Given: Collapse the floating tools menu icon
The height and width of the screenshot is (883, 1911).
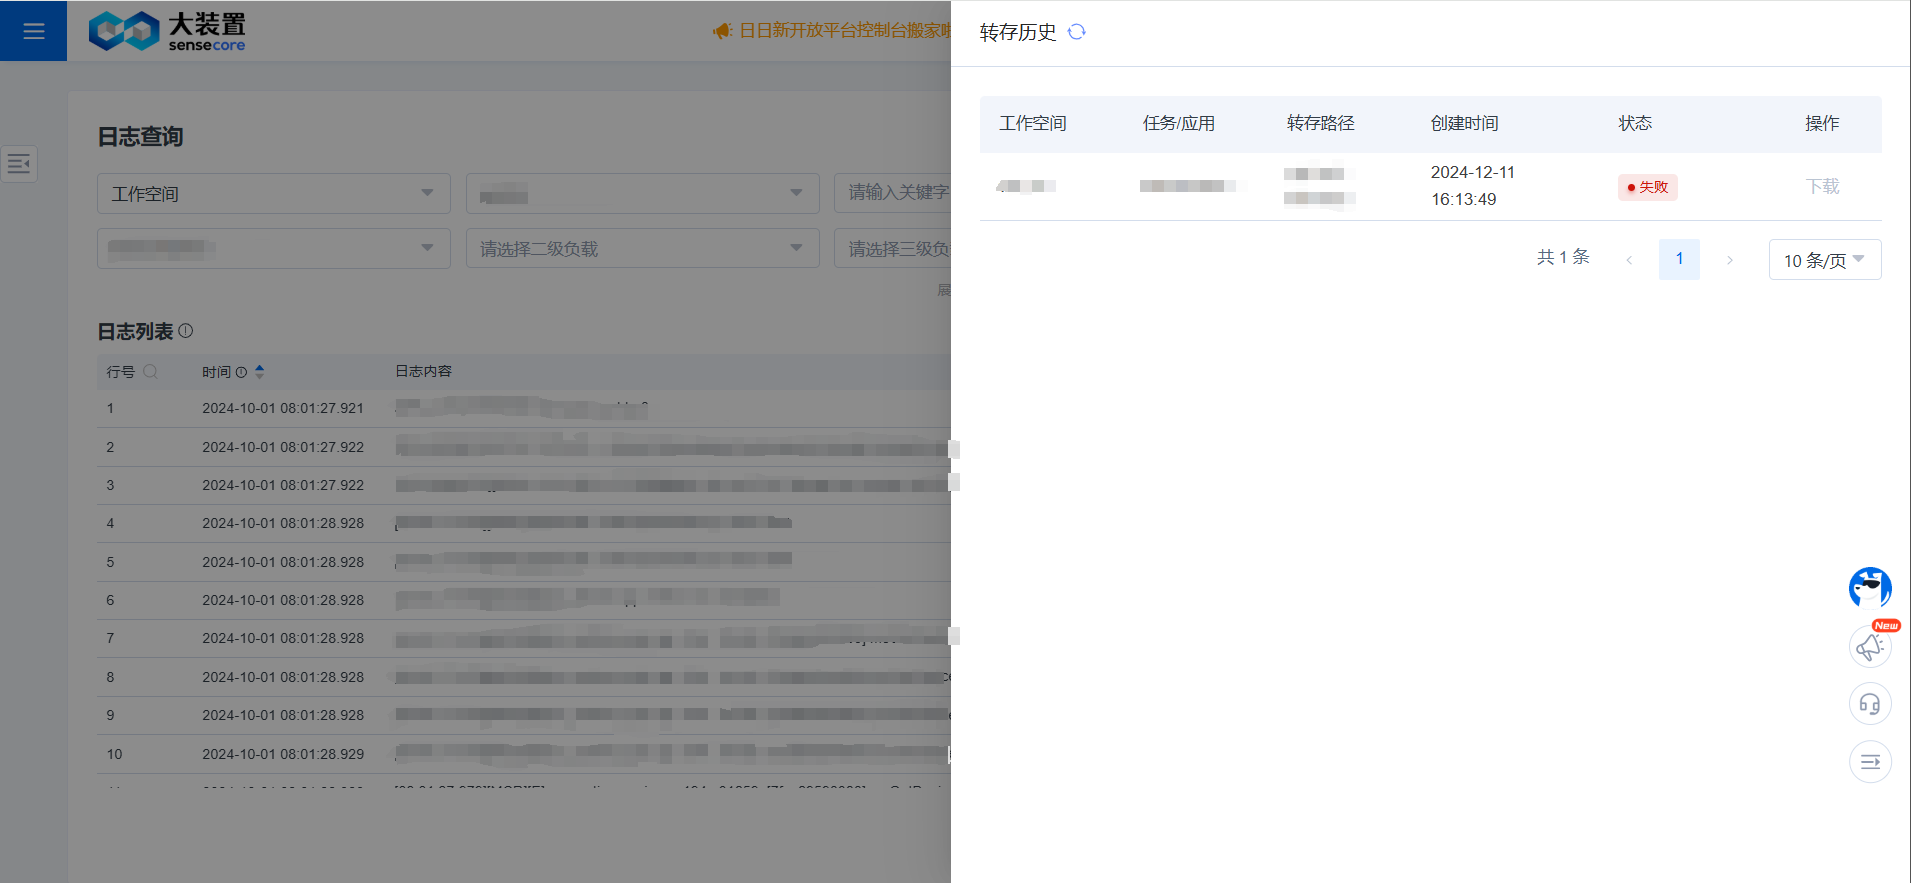Looking at the screenshot, I should click(1870, 762).
